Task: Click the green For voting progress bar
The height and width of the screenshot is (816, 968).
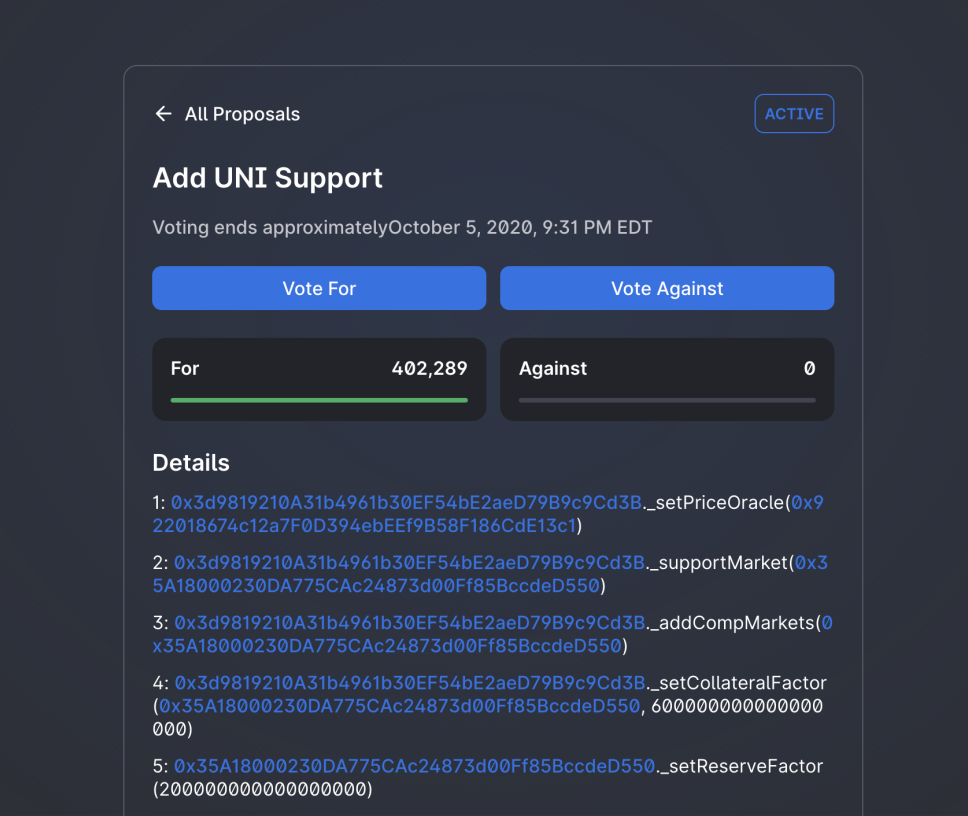Action: (318, 399)
